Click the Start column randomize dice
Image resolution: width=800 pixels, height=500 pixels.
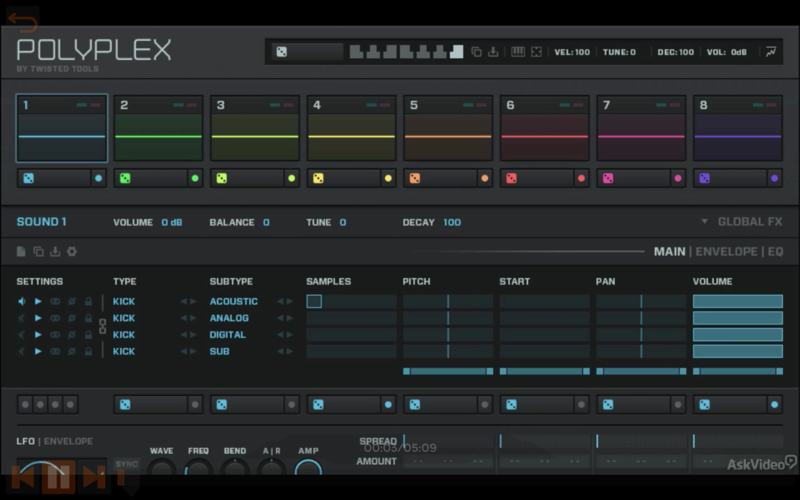click(x=511, y=405)
